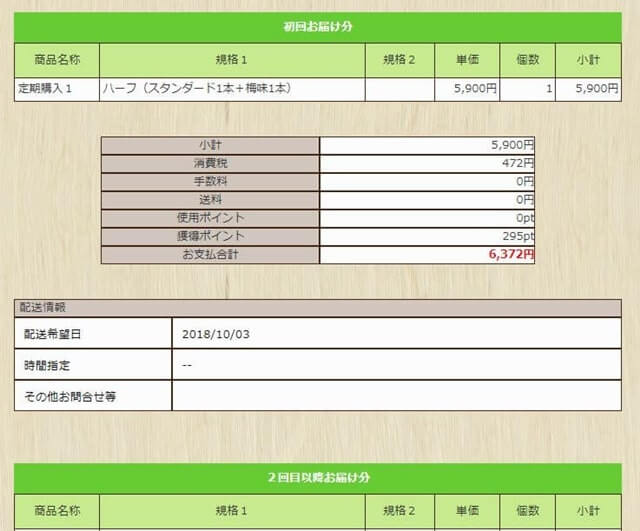Click the 送料 label

click(x=210, y=200)
